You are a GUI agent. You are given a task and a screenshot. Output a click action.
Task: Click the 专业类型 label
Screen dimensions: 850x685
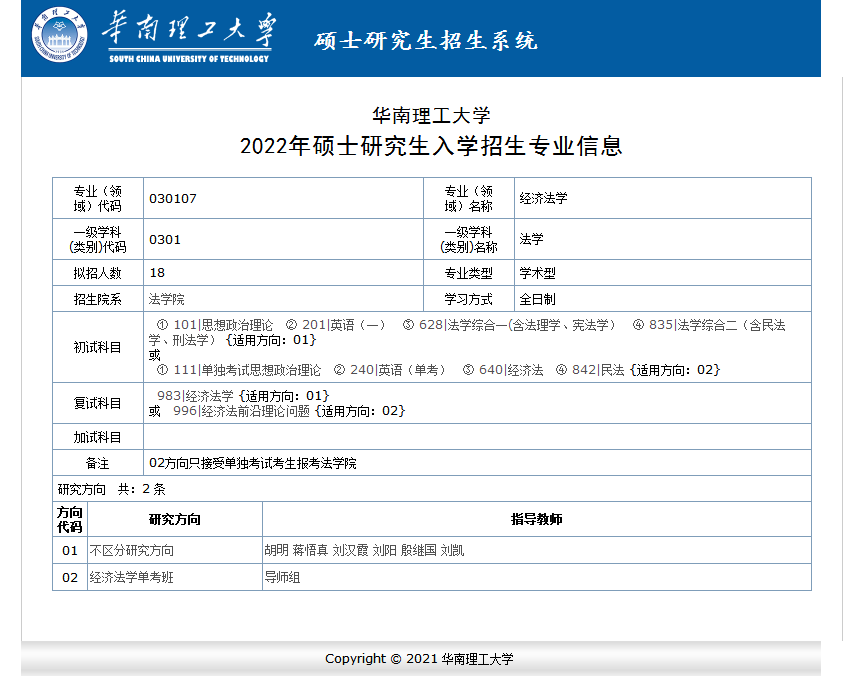[468, 273]
